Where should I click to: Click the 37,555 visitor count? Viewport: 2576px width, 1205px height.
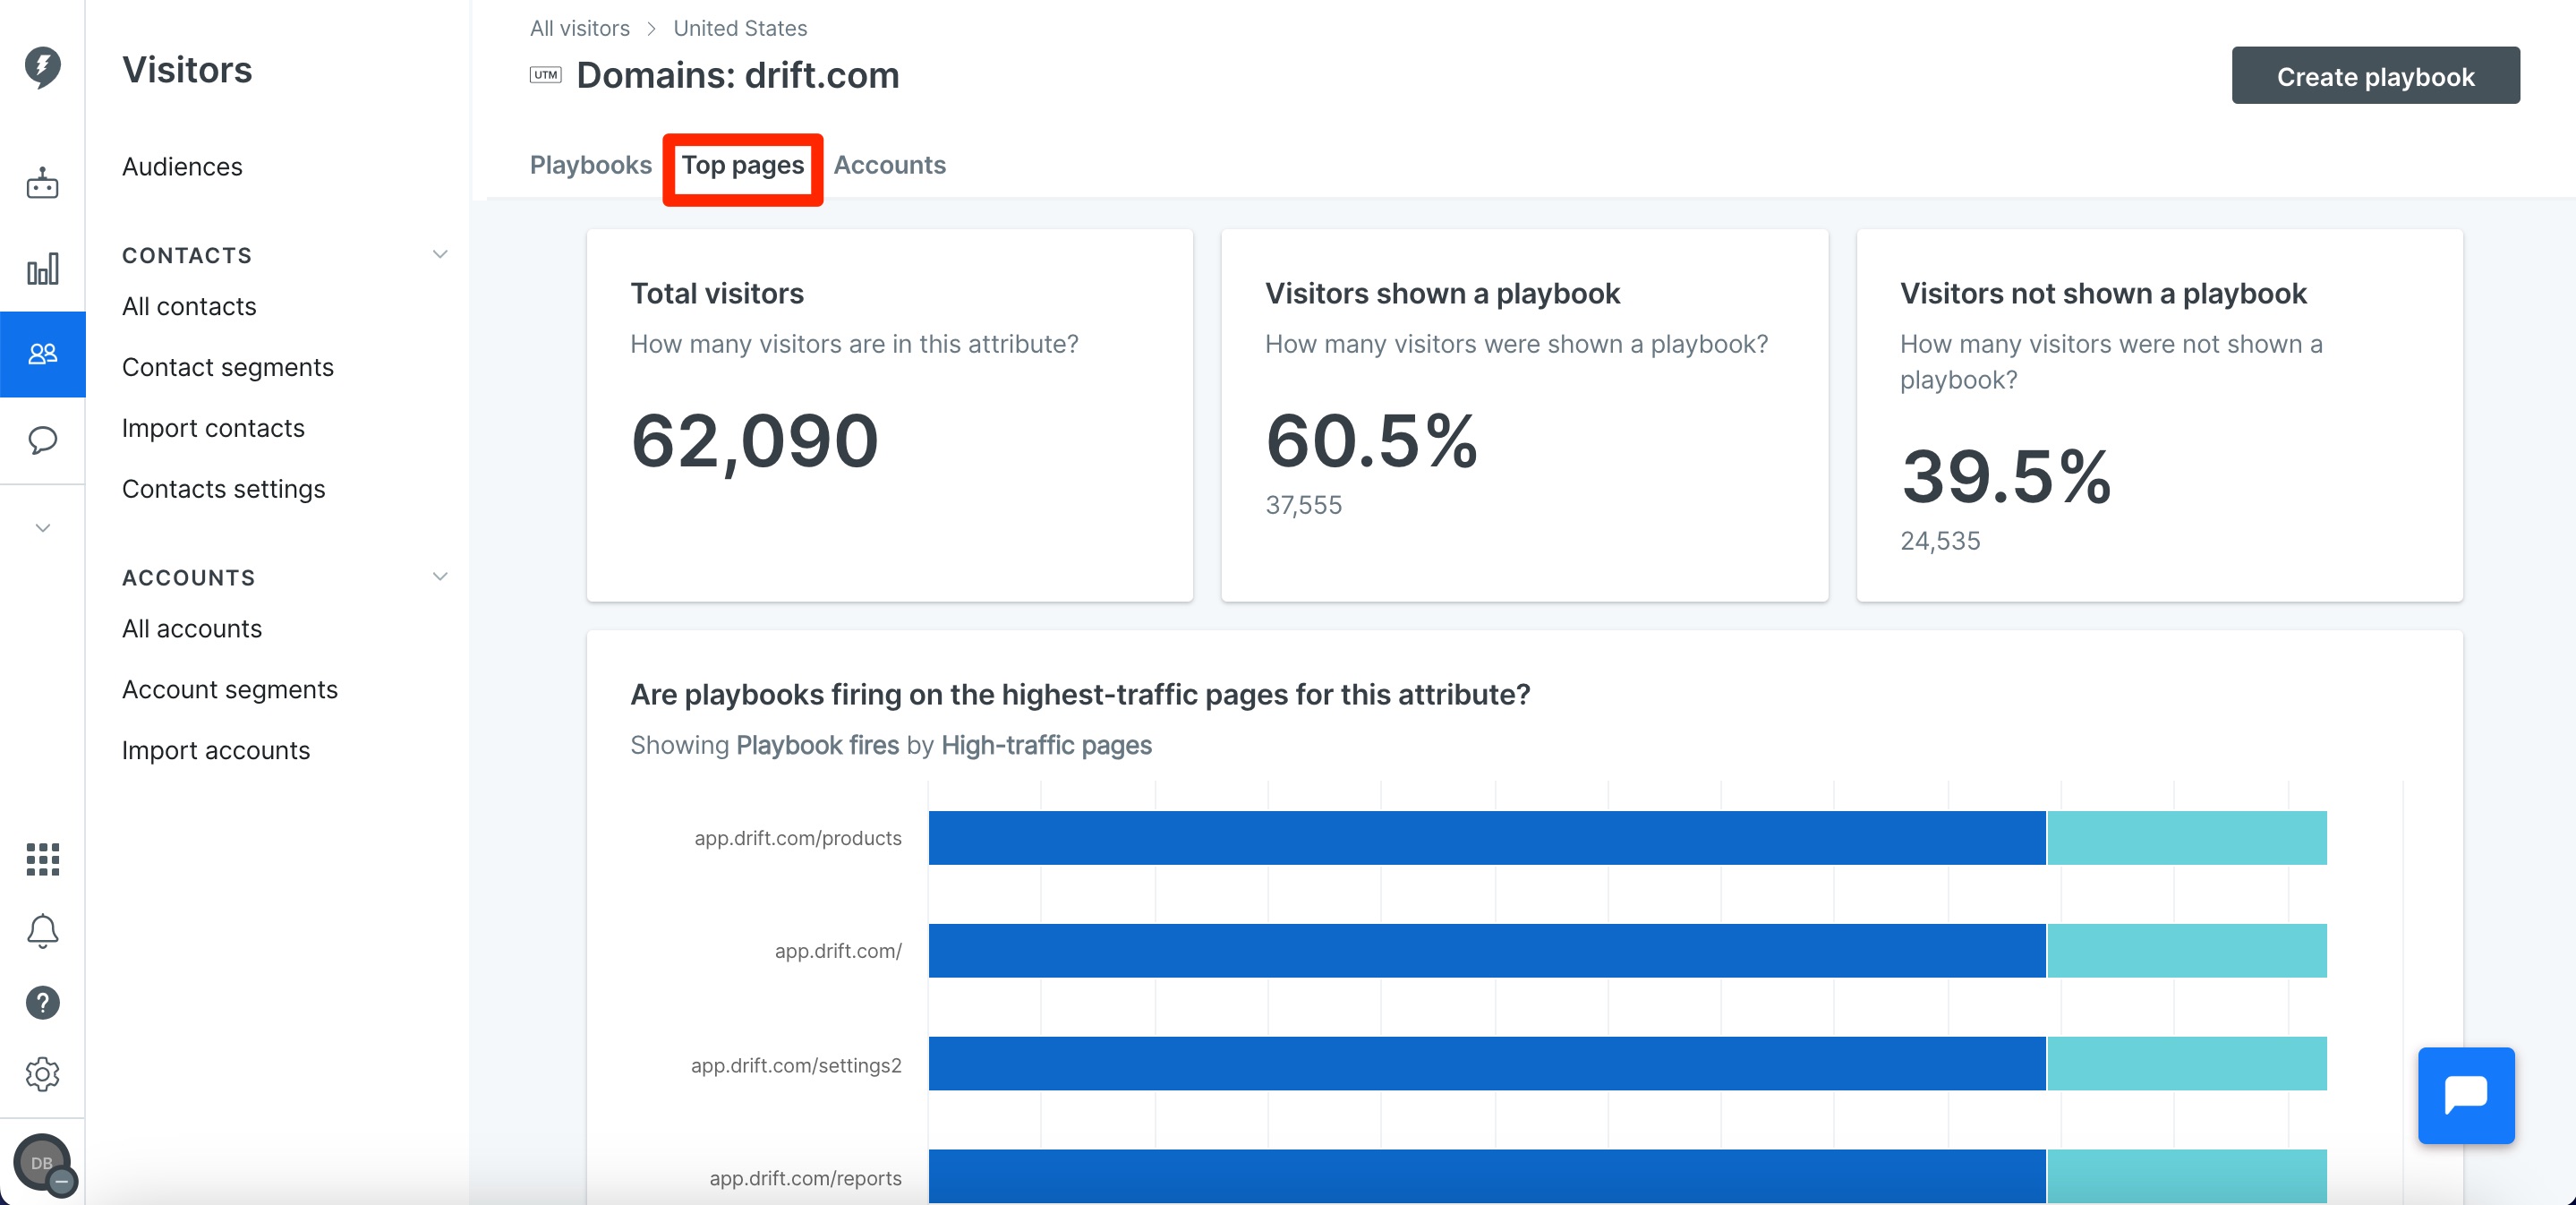pos(1303,505)
